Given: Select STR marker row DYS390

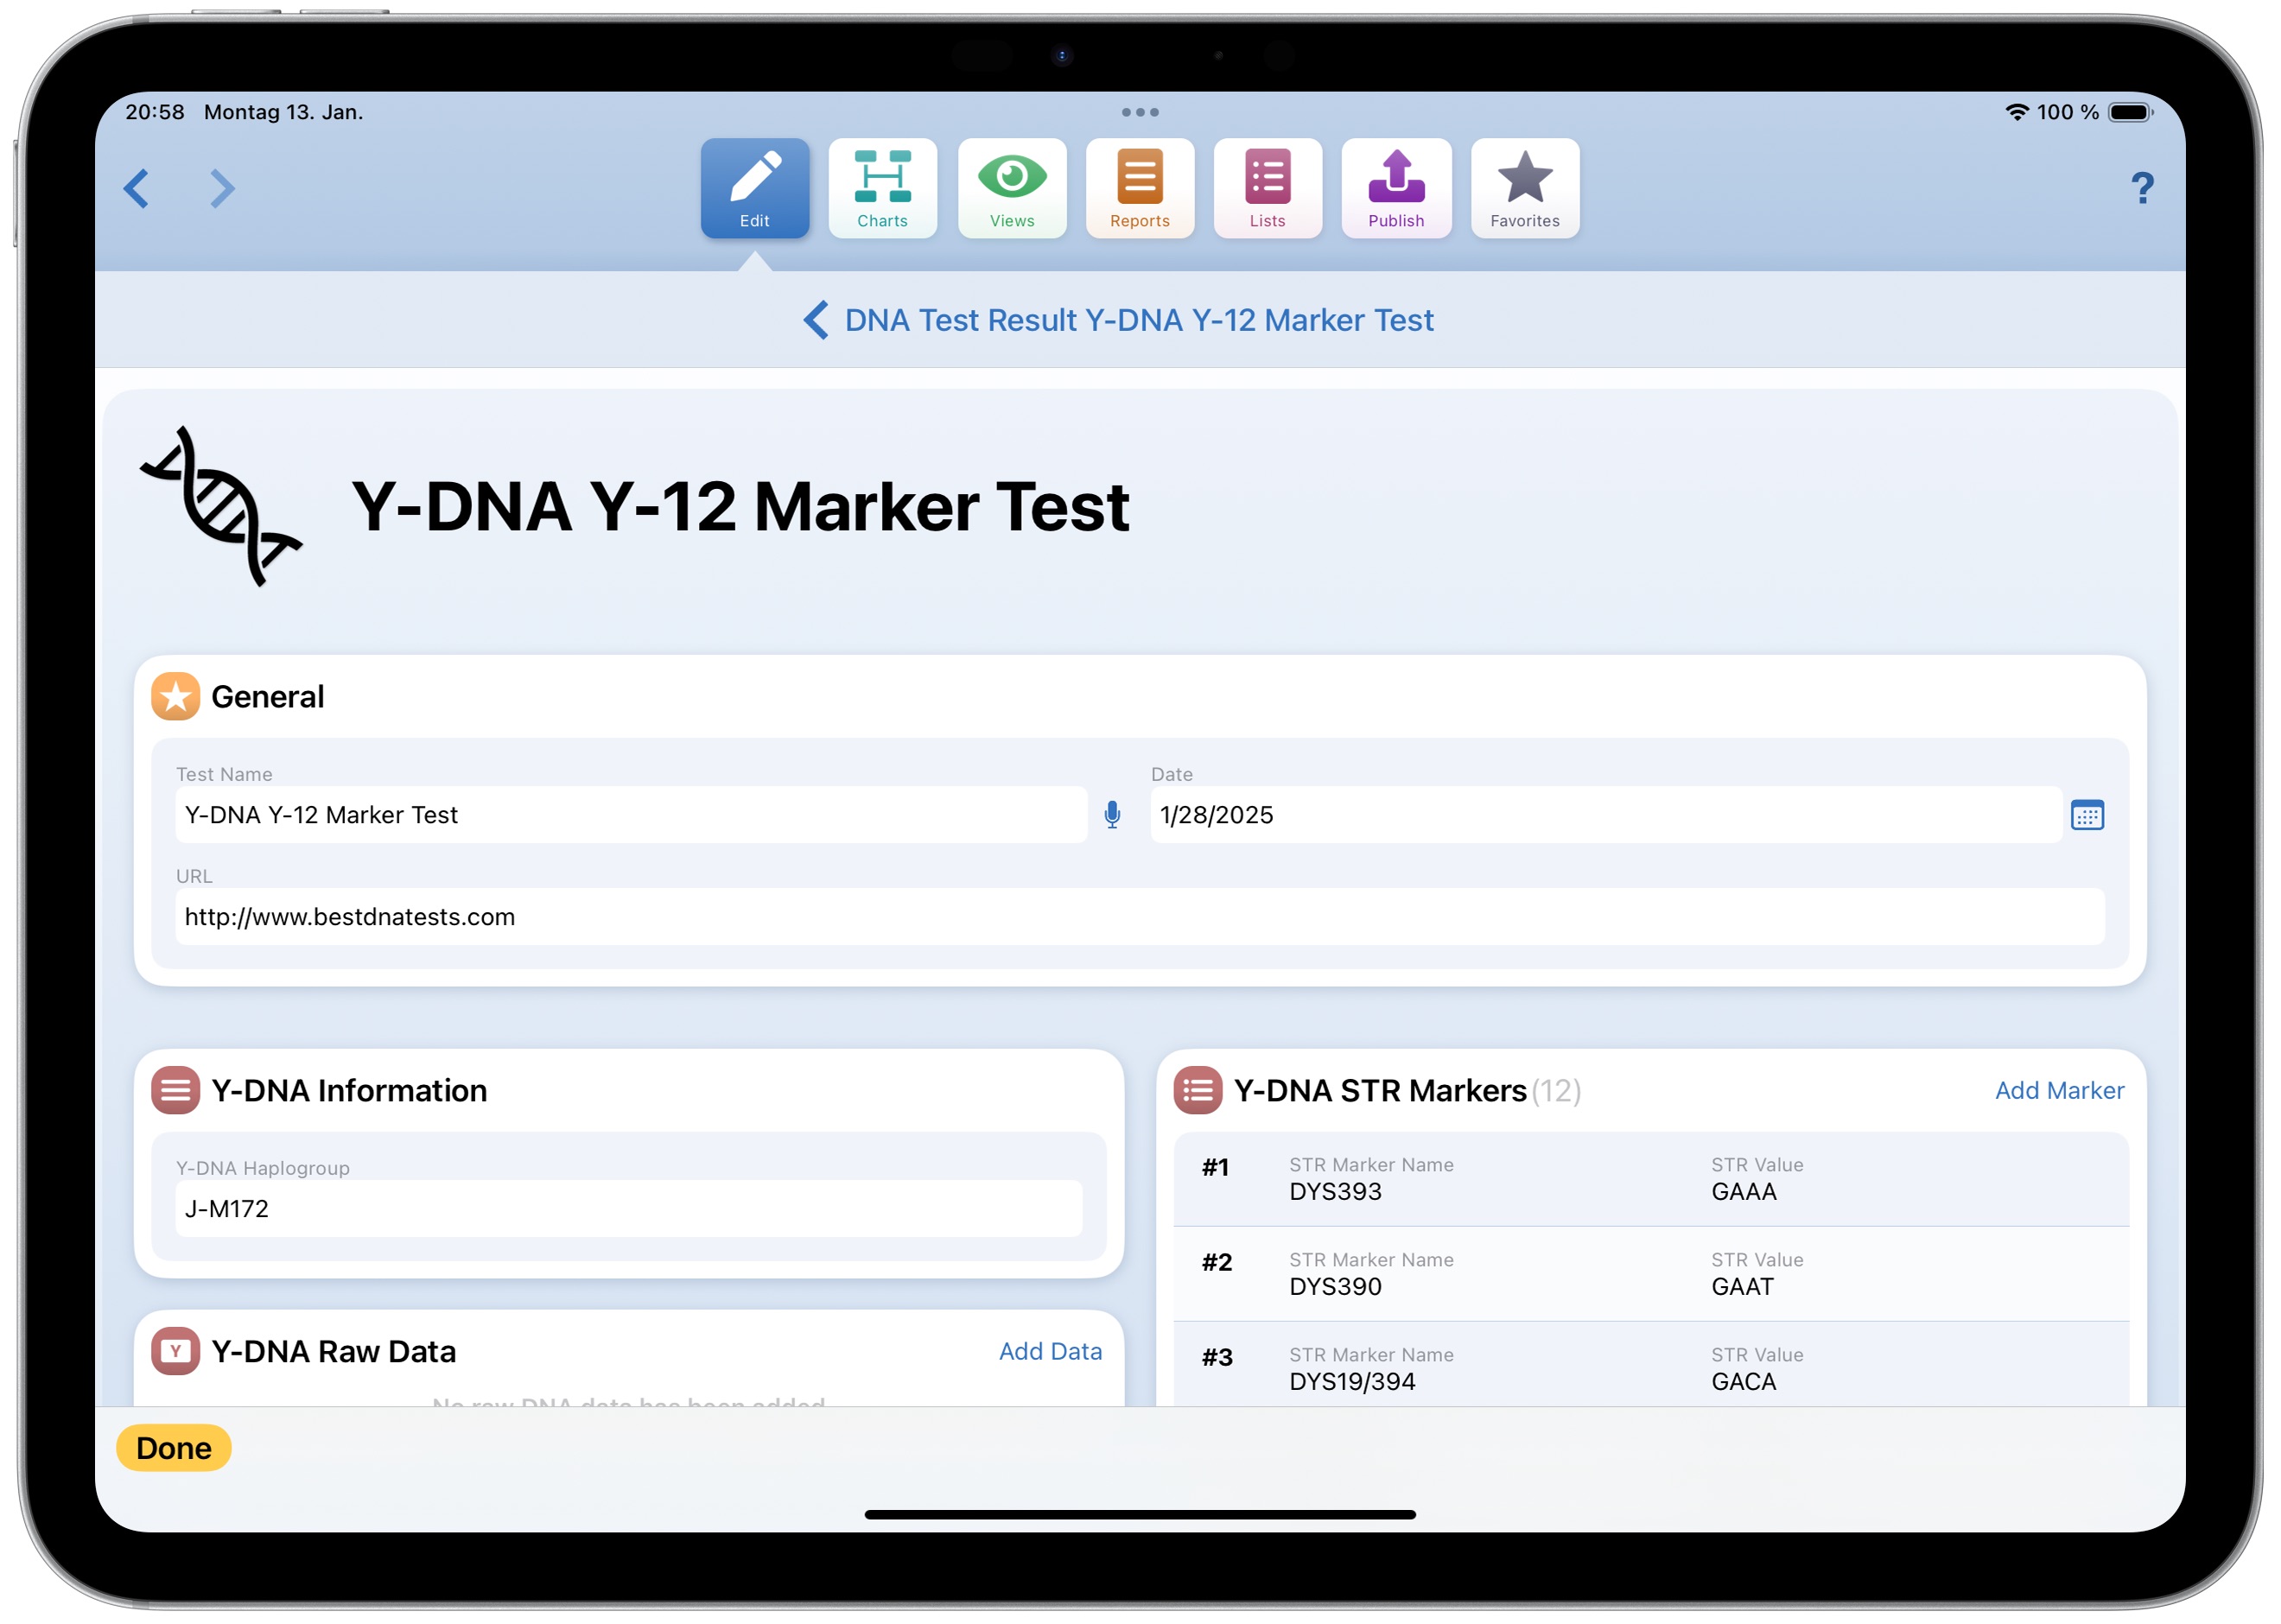Looking at the screenshot, I should (x=1650, y=1274).
